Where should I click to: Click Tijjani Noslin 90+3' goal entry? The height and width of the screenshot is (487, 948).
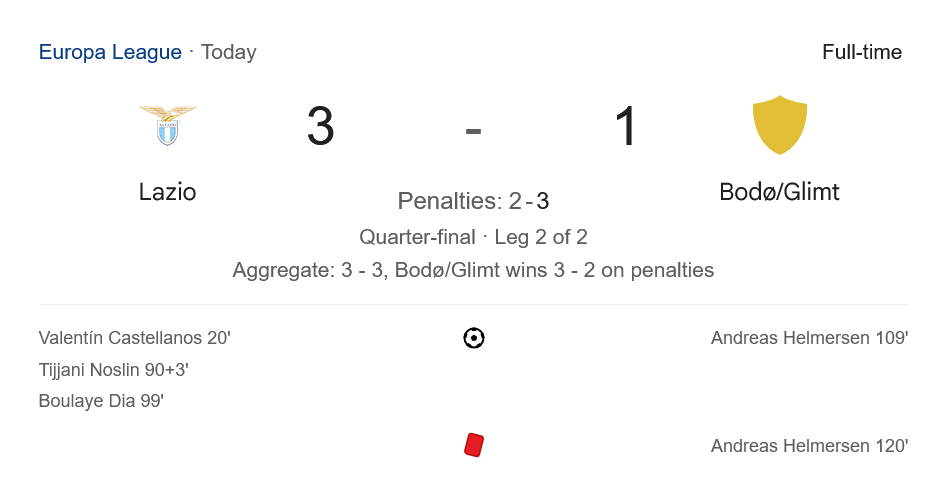[x=114, y=370]
